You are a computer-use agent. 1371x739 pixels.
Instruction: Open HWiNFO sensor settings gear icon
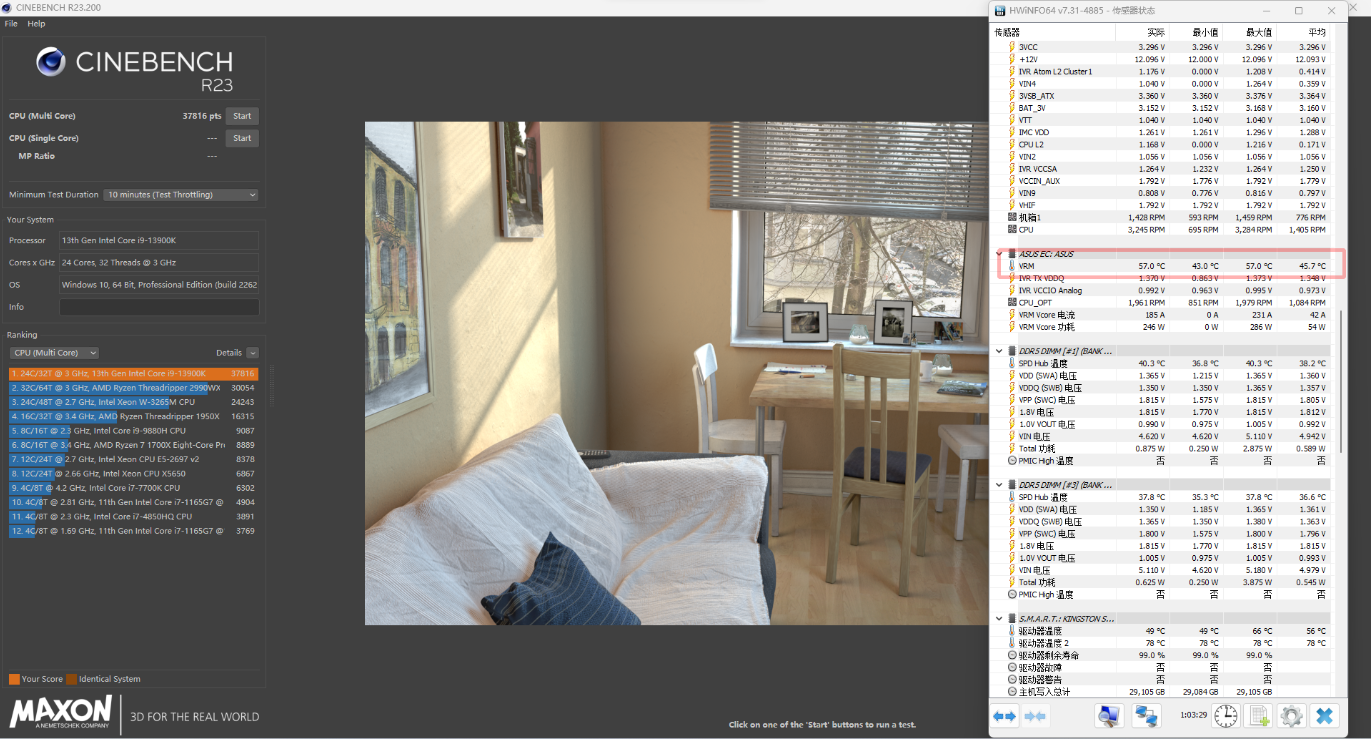pyautogui.click(x=1291, y=715)
